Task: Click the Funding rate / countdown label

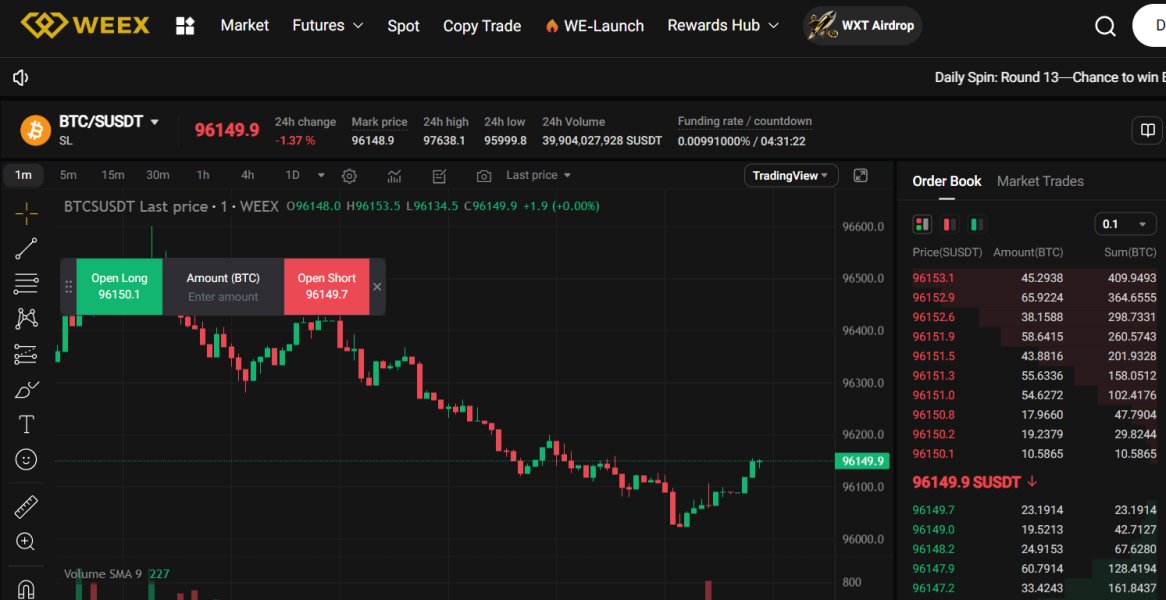Action: tap(744, 121)
